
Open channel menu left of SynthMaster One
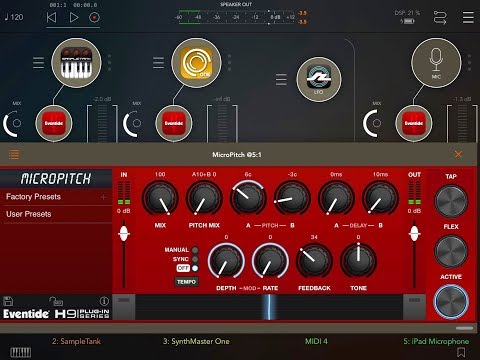pos(158,63)
